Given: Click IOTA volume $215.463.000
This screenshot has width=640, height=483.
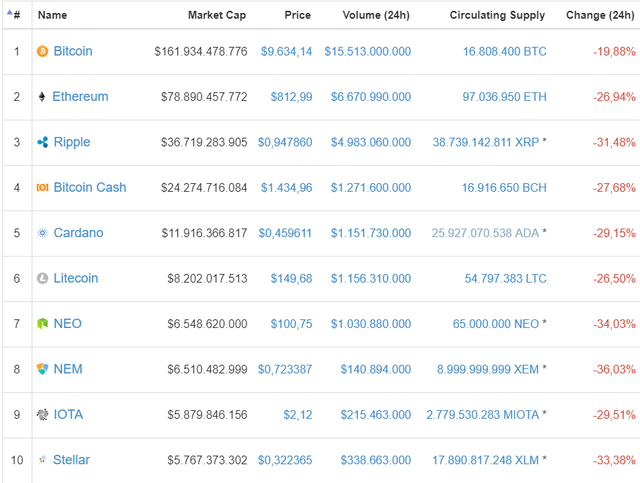Looking at the screenshot, I should [376, 415].
